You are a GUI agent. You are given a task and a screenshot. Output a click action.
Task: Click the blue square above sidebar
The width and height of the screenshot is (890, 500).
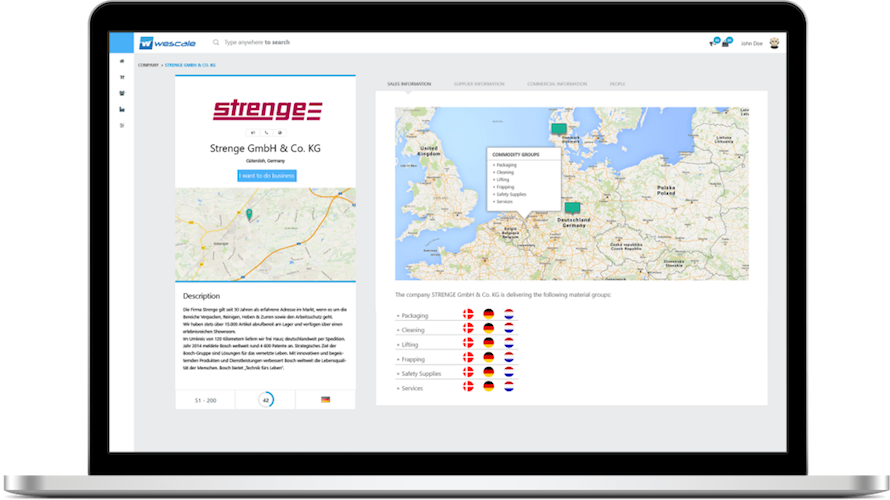point(121,43)
